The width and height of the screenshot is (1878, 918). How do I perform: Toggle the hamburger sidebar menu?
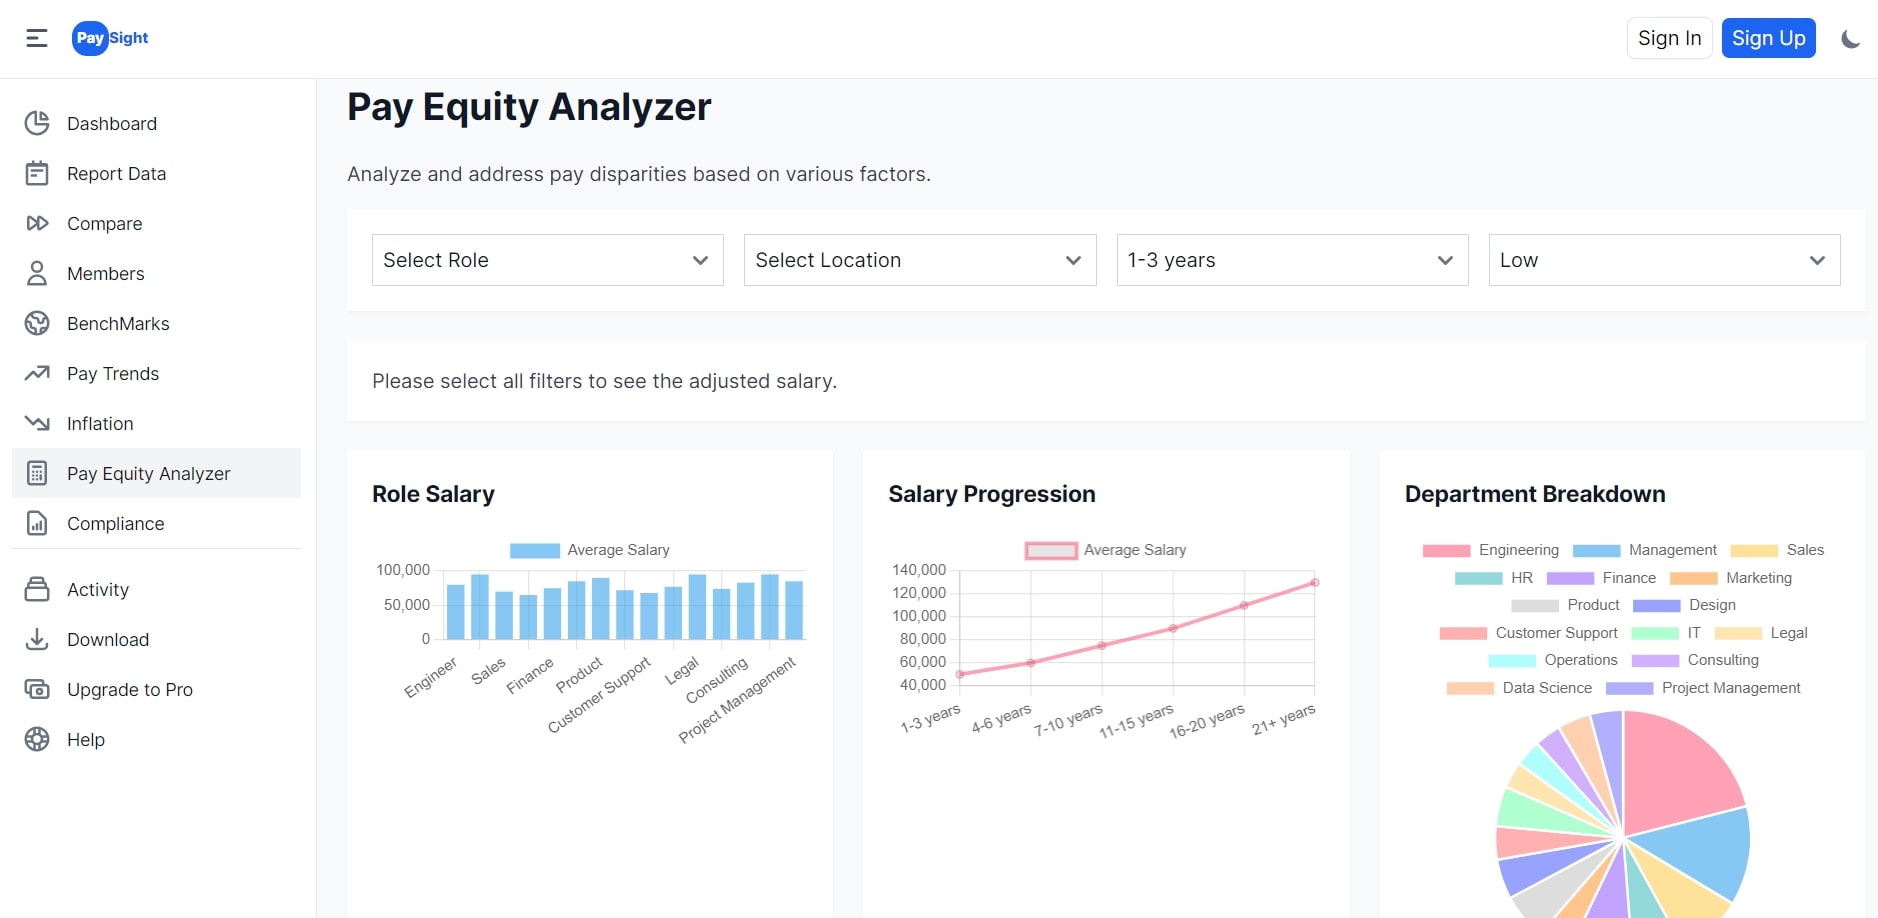[x=37, y=38]
